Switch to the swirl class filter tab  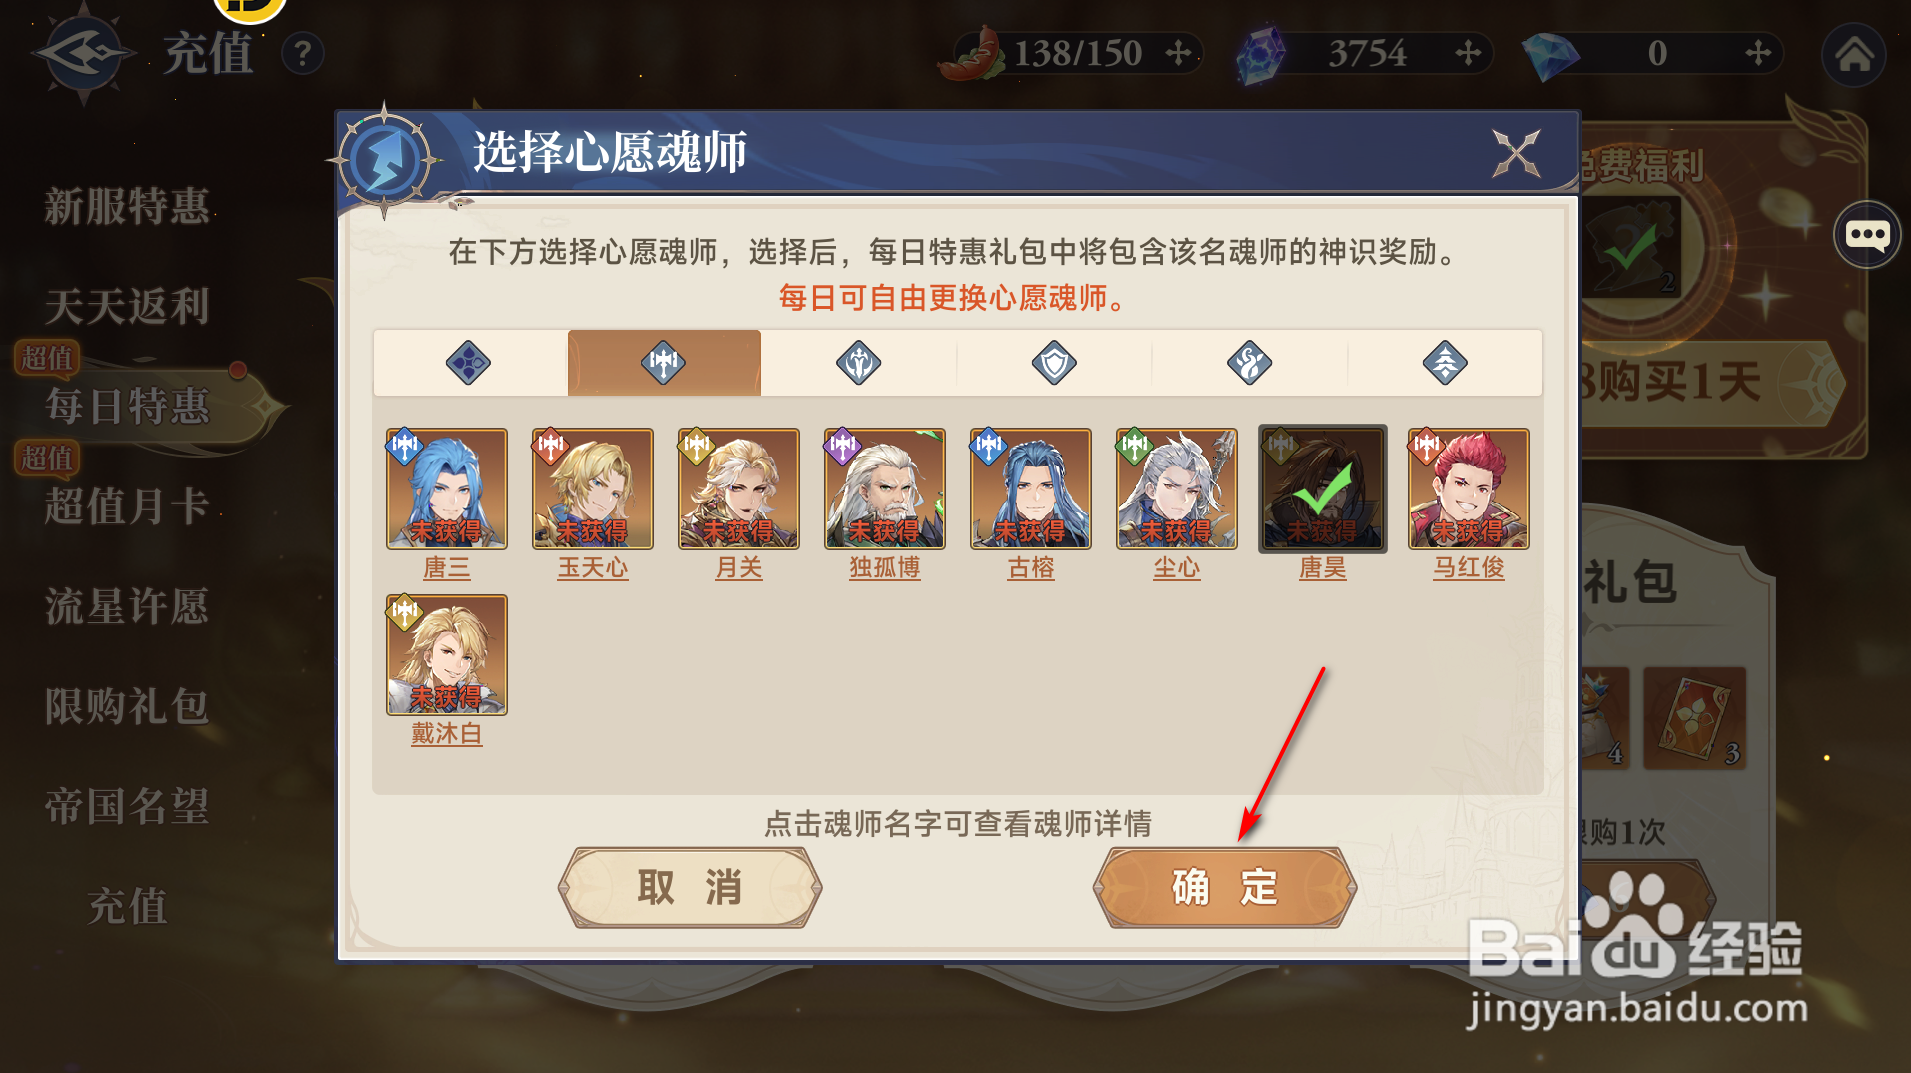click(1249, 363)
